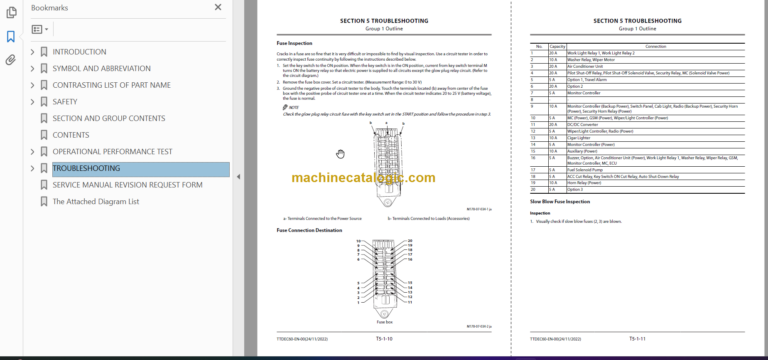Go to SYMBOL AND ABBREVIATION bookmark

point(101,69)
